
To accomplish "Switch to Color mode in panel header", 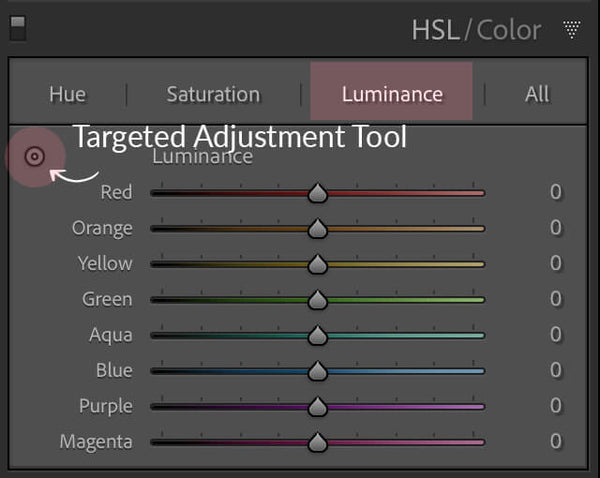I will pos(509,30).
